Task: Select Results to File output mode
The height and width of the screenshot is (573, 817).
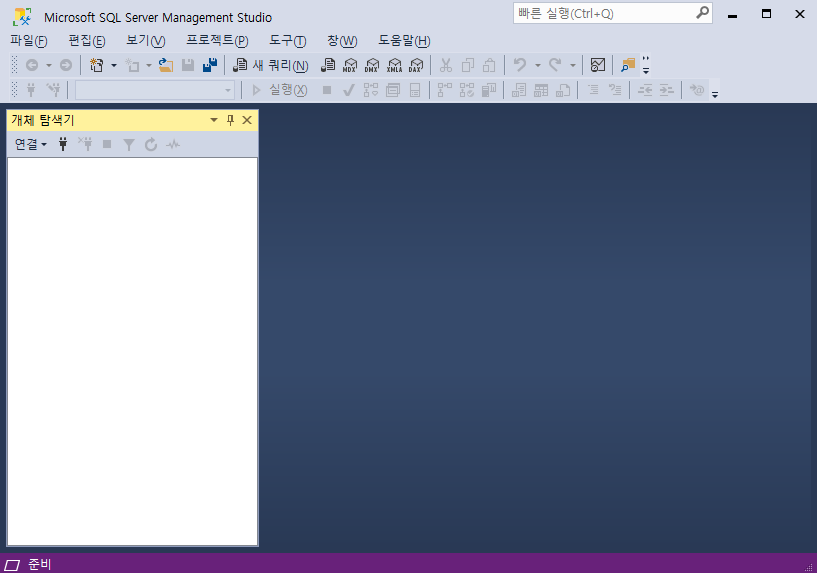Action: 563,90
